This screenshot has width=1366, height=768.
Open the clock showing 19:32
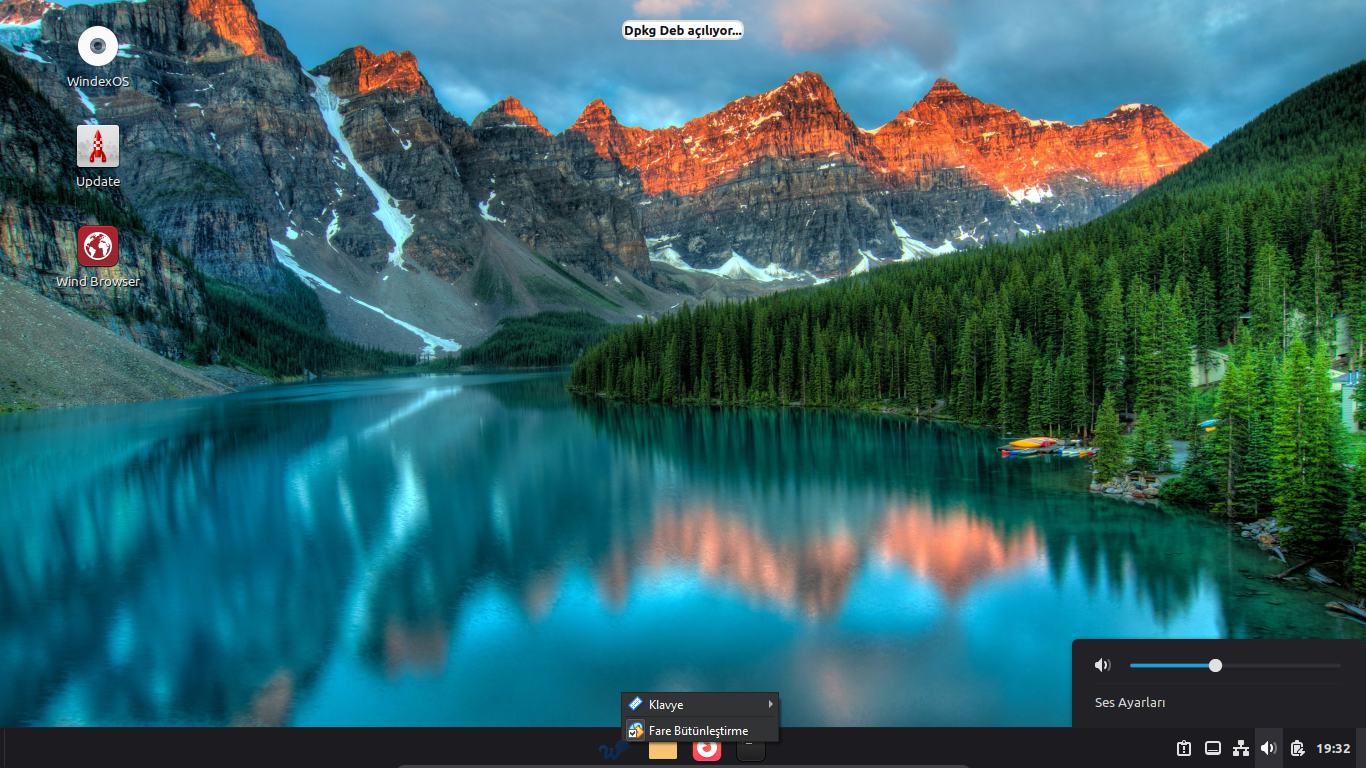1333,748
